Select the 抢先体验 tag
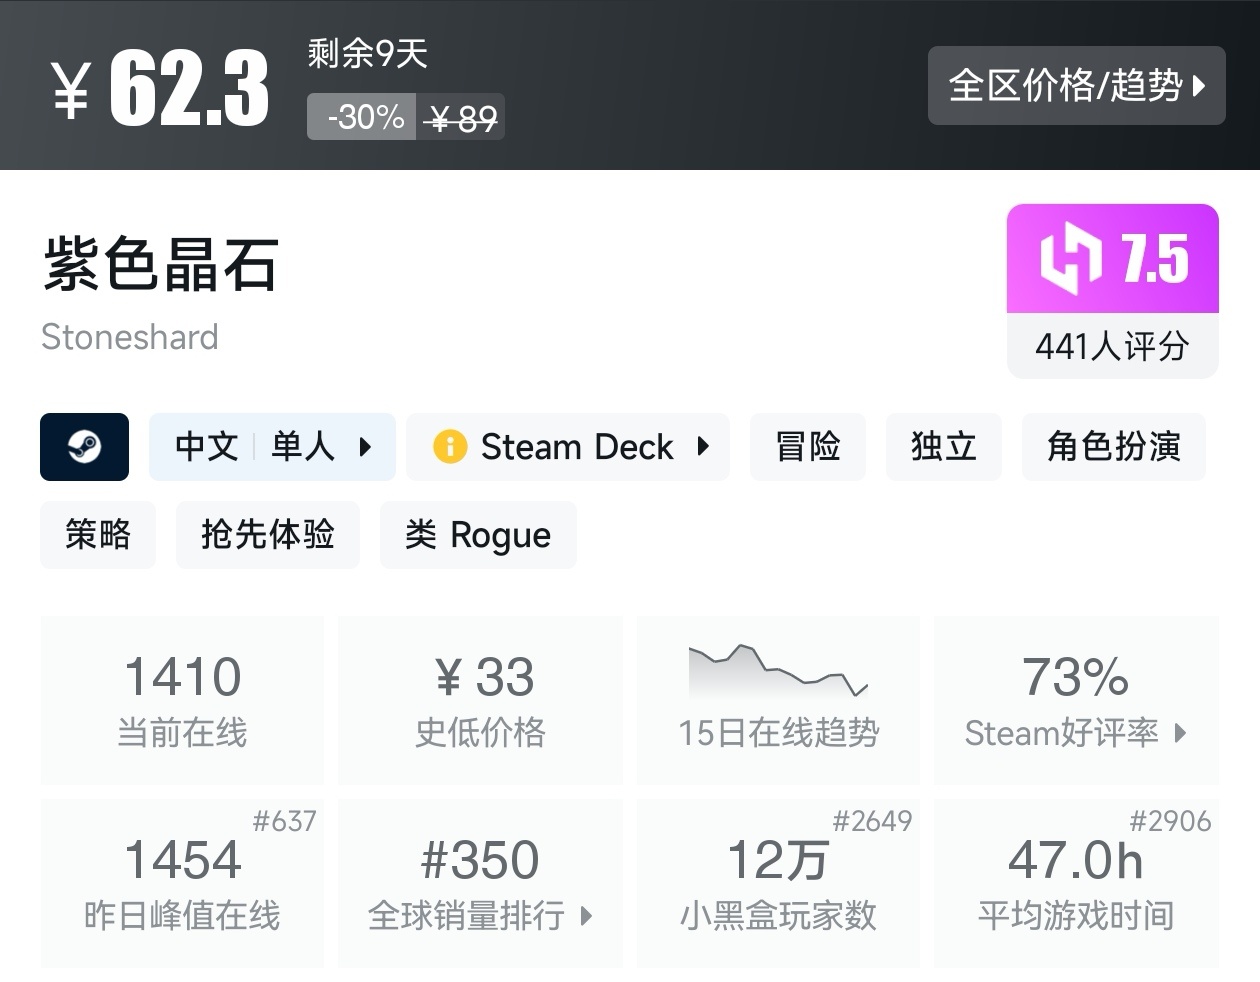Screen dimensions: 1260x982 [267, 535]
